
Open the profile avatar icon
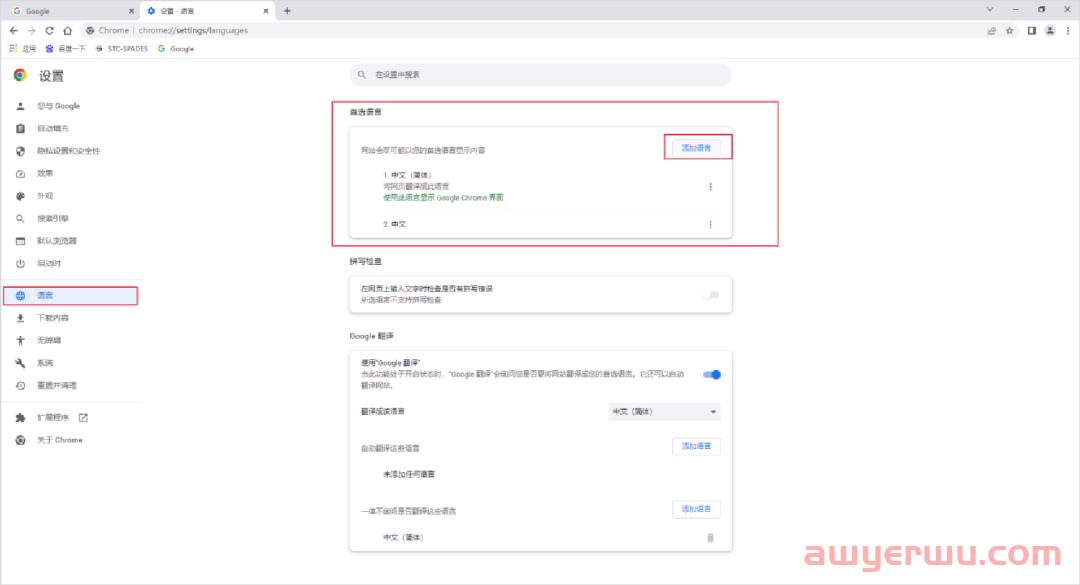point(1050,30)
